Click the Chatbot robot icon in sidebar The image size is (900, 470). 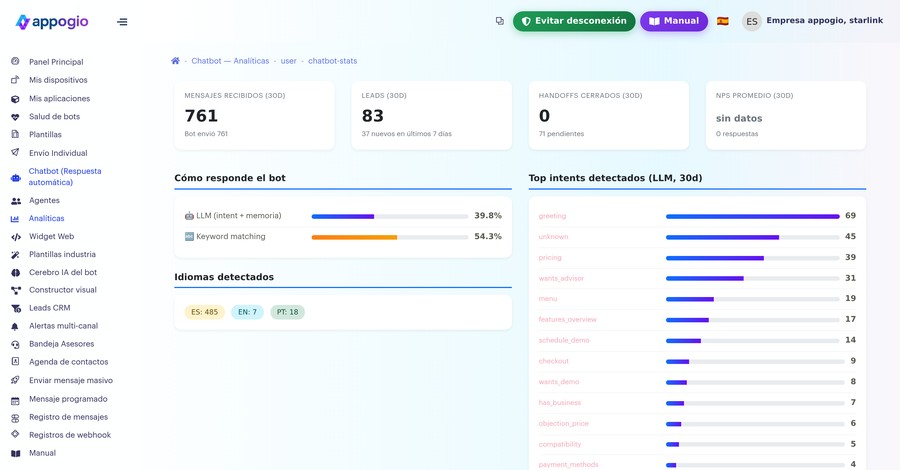pyautogui.click(x=15, y=178)
